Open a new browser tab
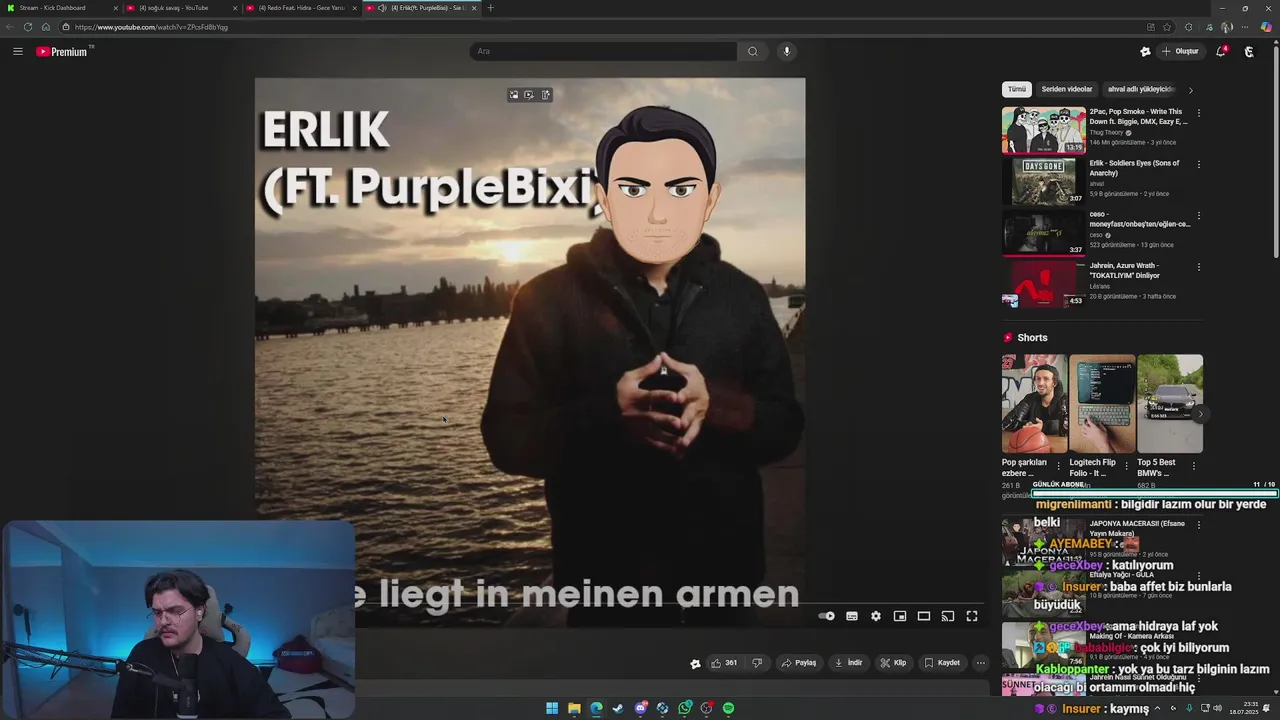This screenshot has height=720, width=1280. [x=490, y=8]
